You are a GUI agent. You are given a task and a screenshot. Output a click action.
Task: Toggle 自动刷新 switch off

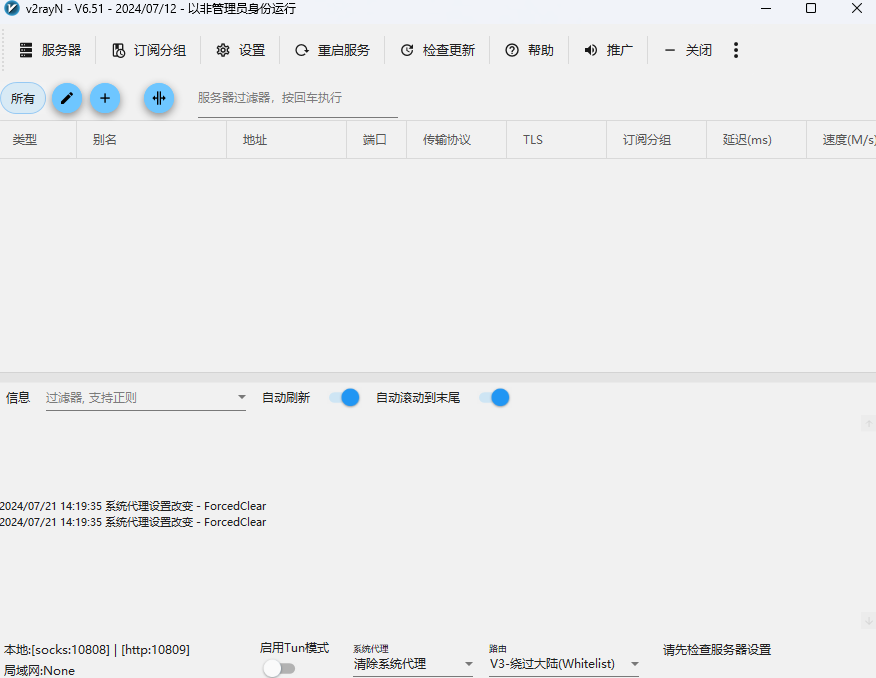[344, 397]
